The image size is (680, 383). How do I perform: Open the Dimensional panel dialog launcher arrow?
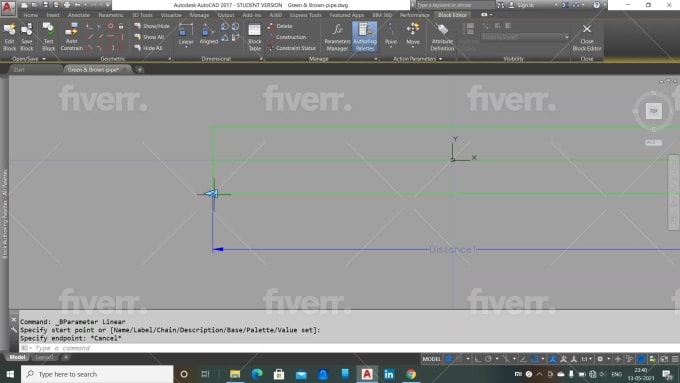[262, 59]
